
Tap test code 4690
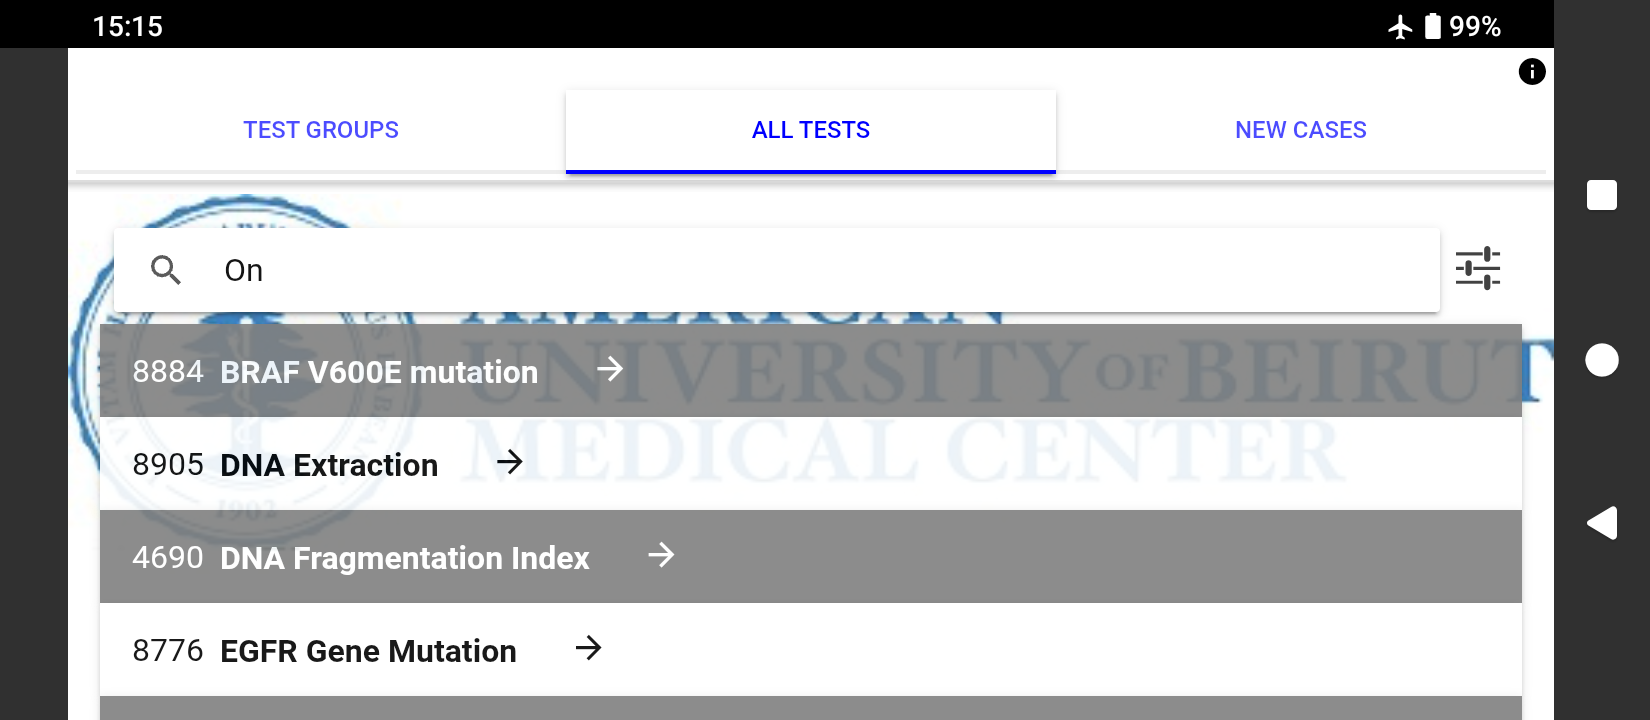(x=168, y=558)
